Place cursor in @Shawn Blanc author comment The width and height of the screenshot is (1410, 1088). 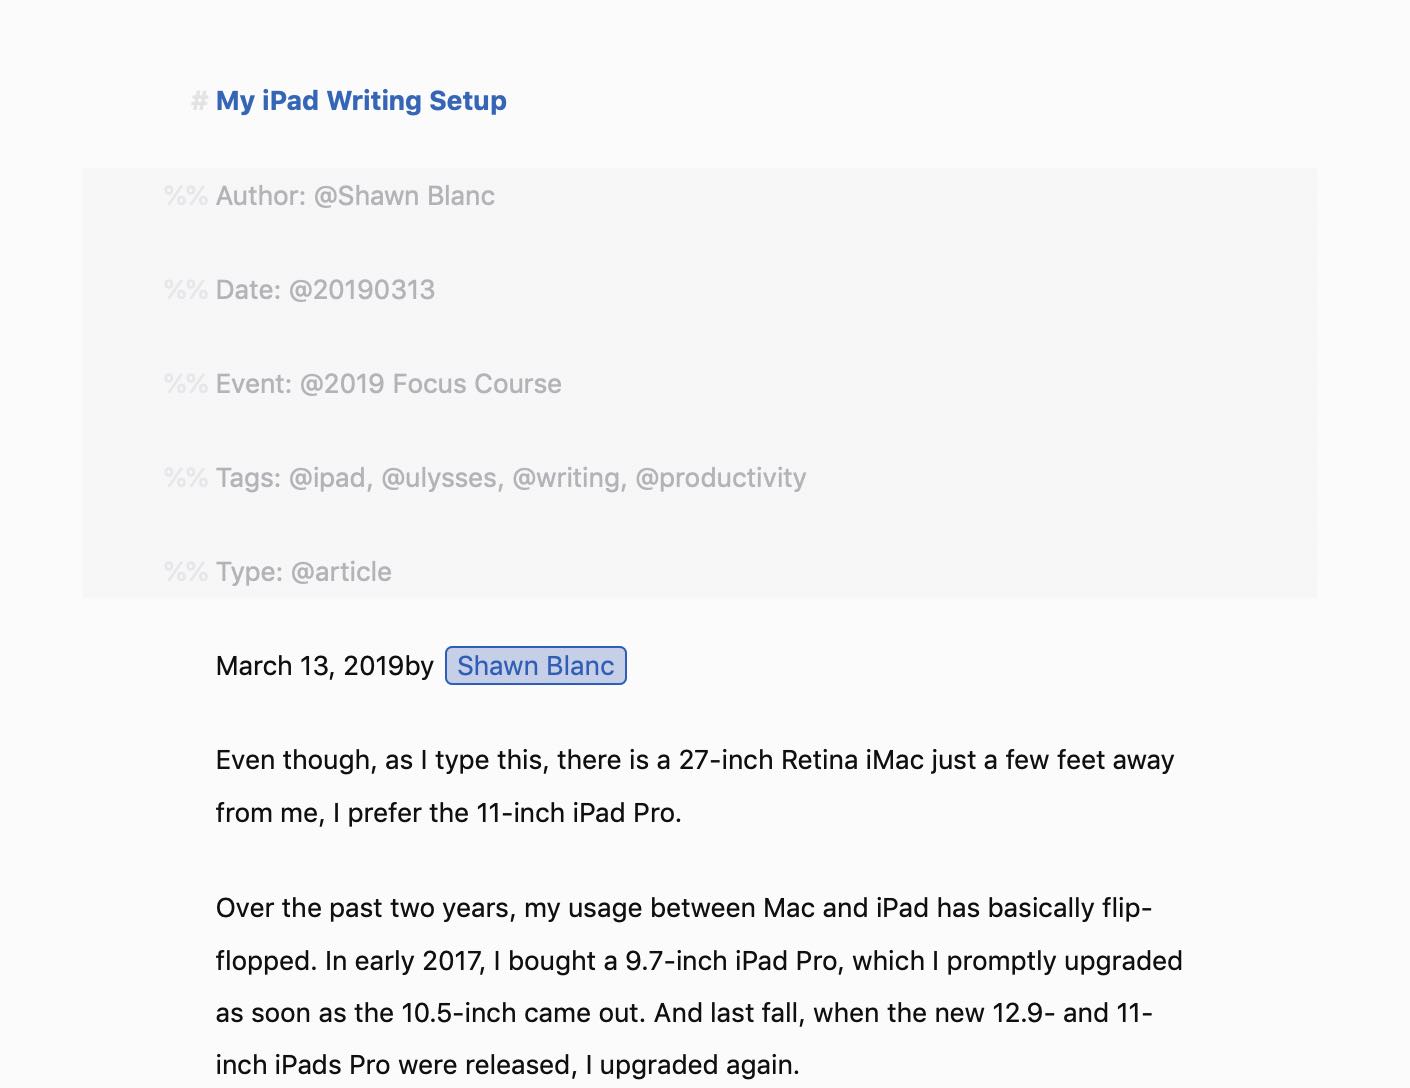[x=404, y=196]
